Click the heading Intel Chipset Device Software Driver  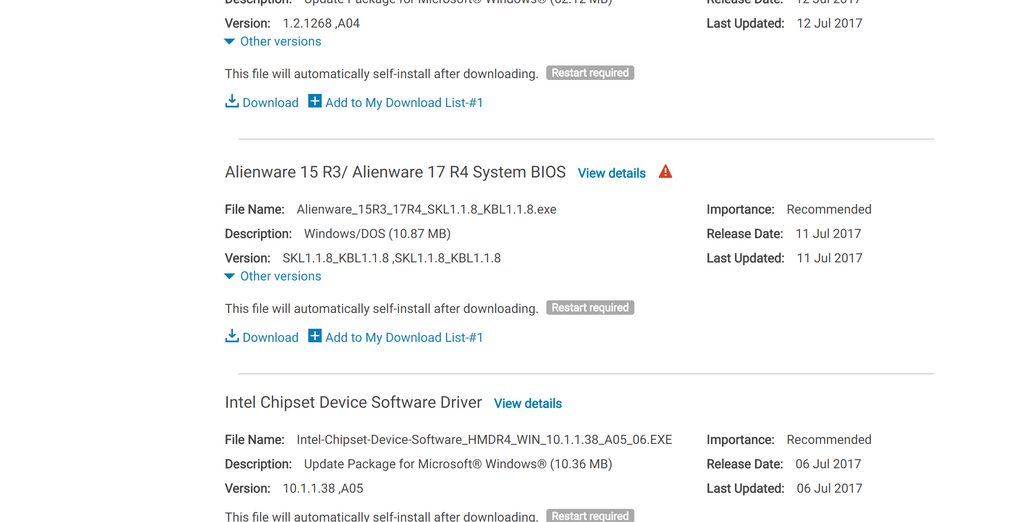click(353, 402)
